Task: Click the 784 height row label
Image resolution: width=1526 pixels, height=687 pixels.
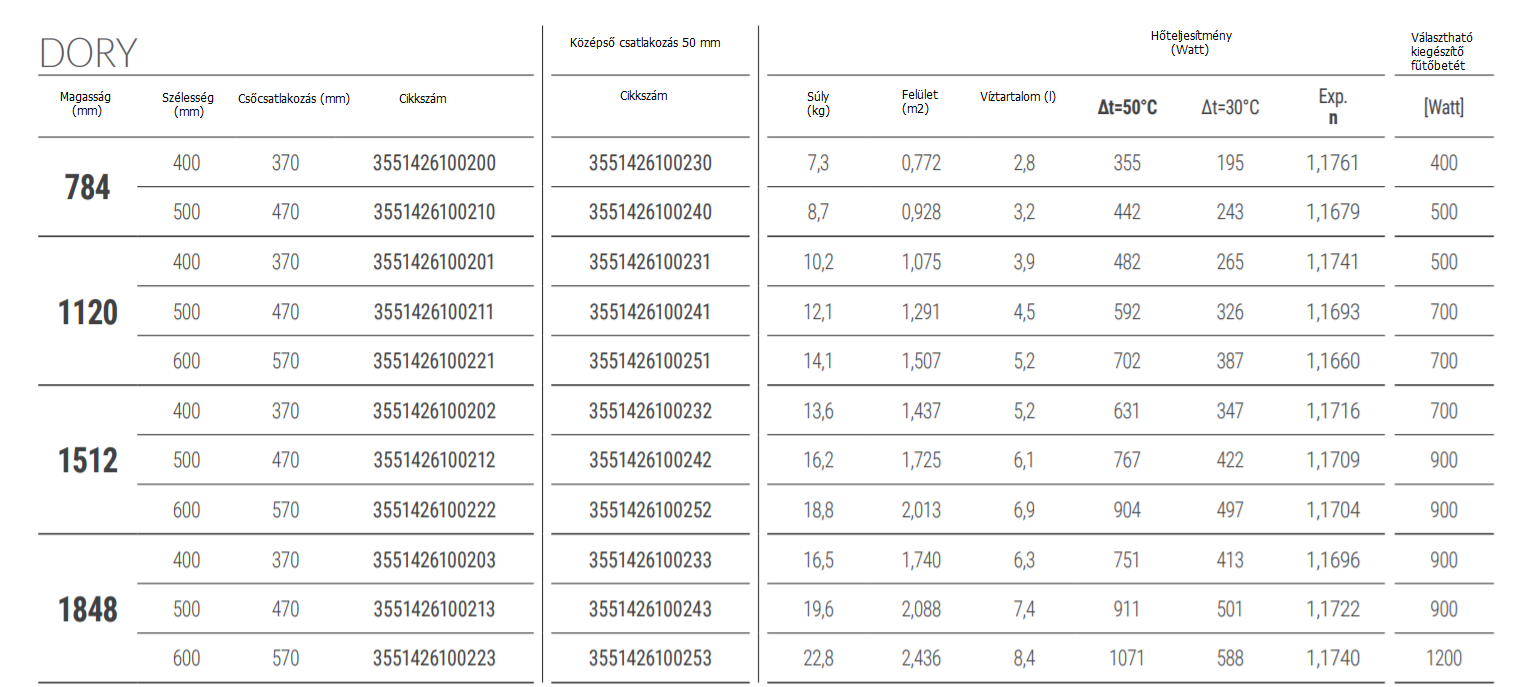Action: tap(87, 187)
